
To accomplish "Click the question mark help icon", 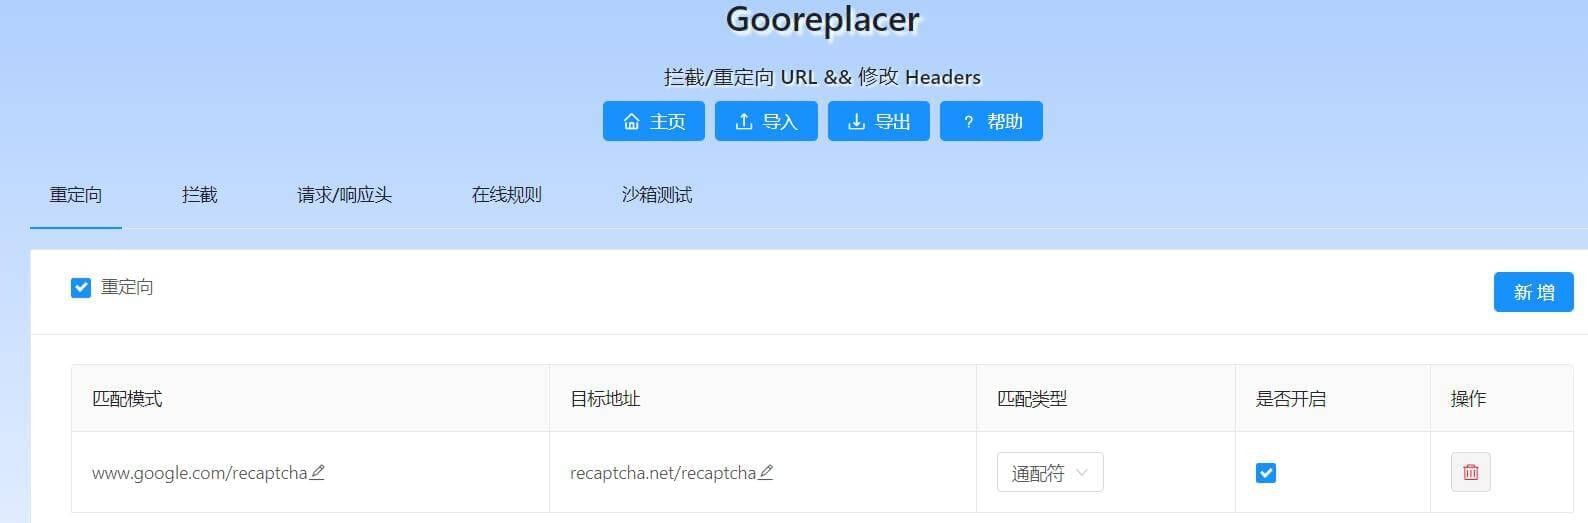I will coord(968,122).
